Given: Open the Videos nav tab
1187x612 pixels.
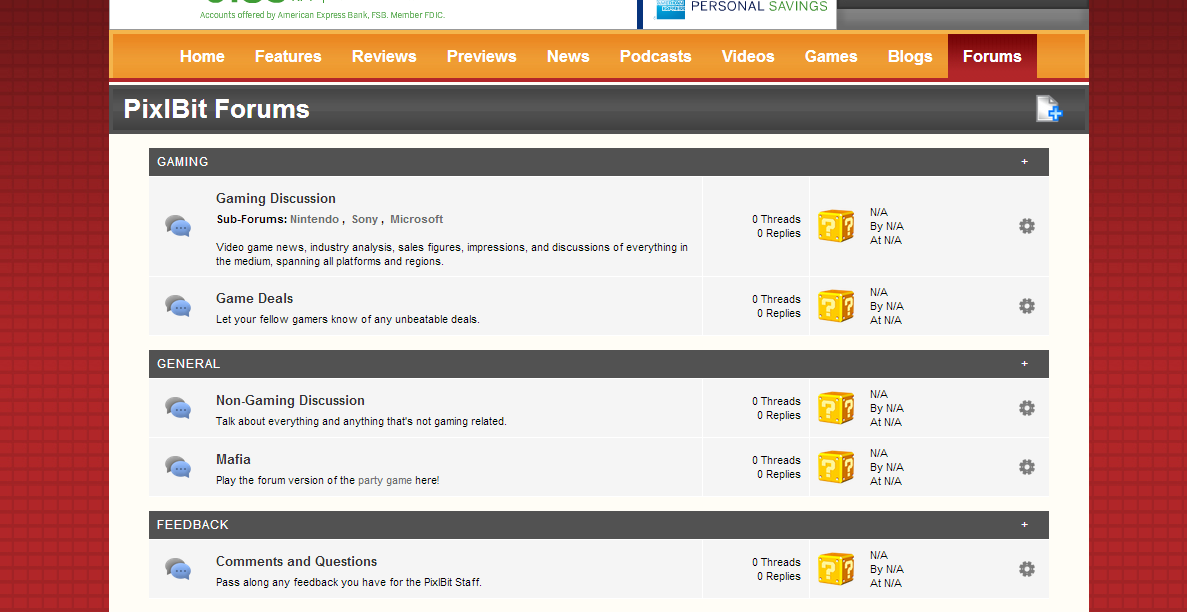Looking at the screenshot, I should tap(748, 56).
